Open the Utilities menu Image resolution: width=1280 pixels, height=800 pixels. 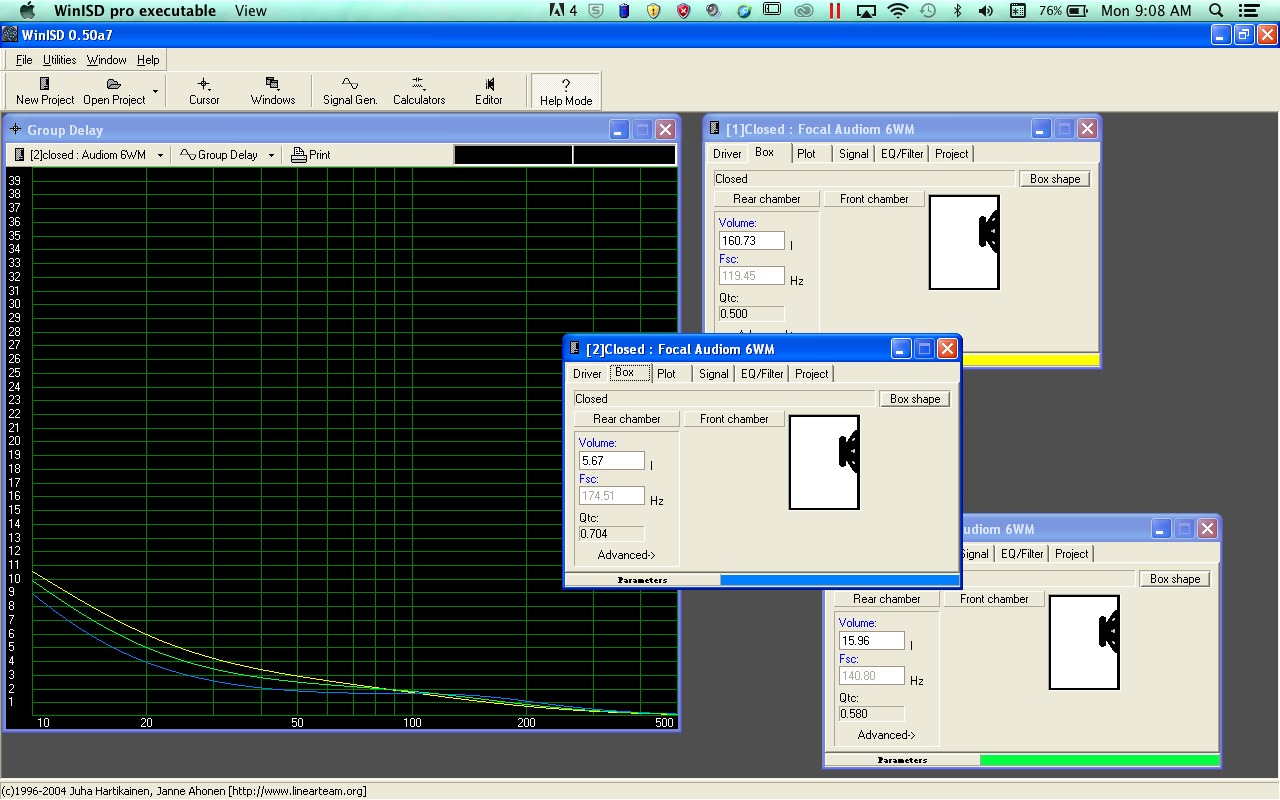pyautogui.click(x=60, y=60)
